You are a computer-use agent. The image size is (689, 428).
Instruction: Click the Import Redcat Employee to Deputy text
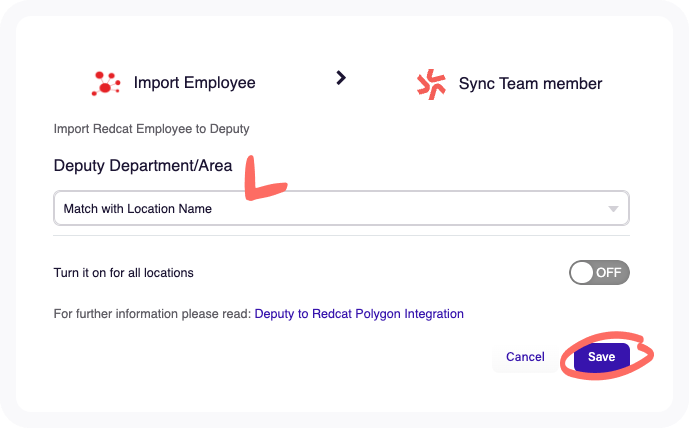pos(152,129)
